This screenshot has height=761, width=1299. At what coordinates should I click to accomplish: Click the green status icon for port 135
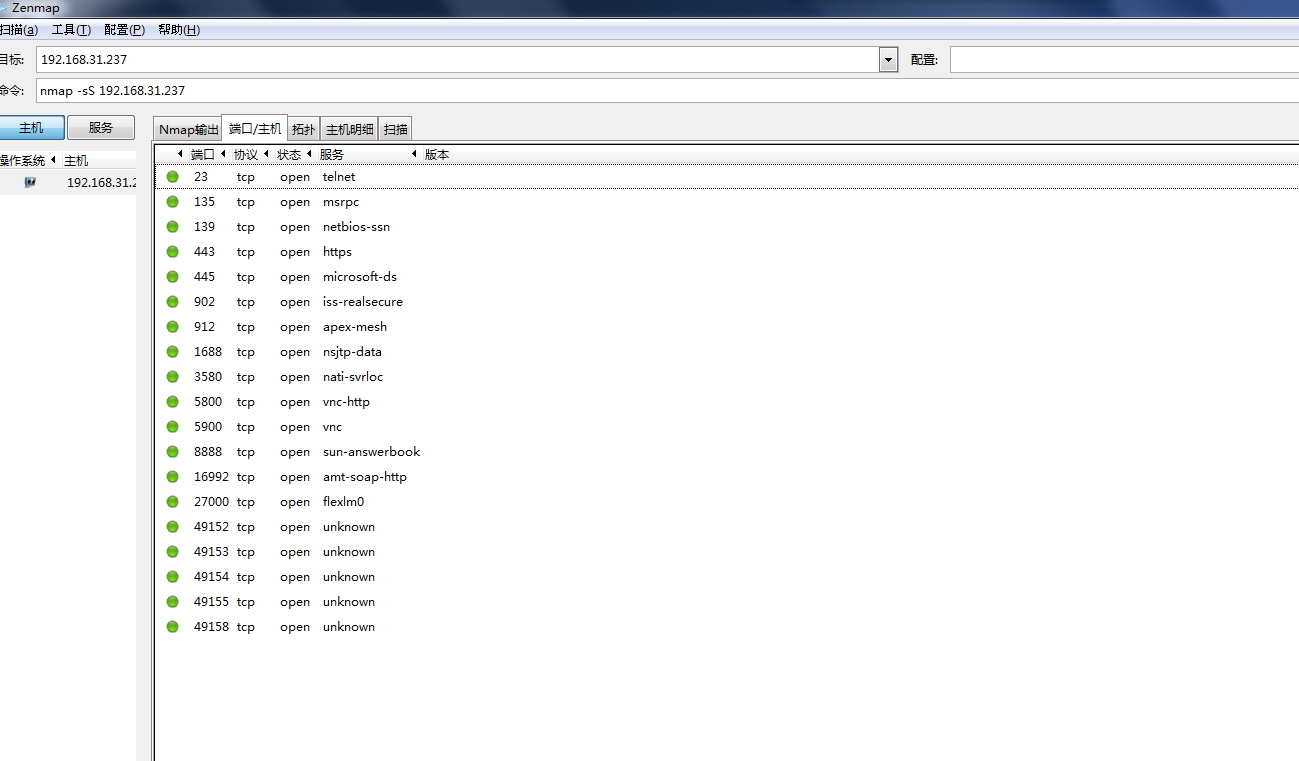coord(173,202)
